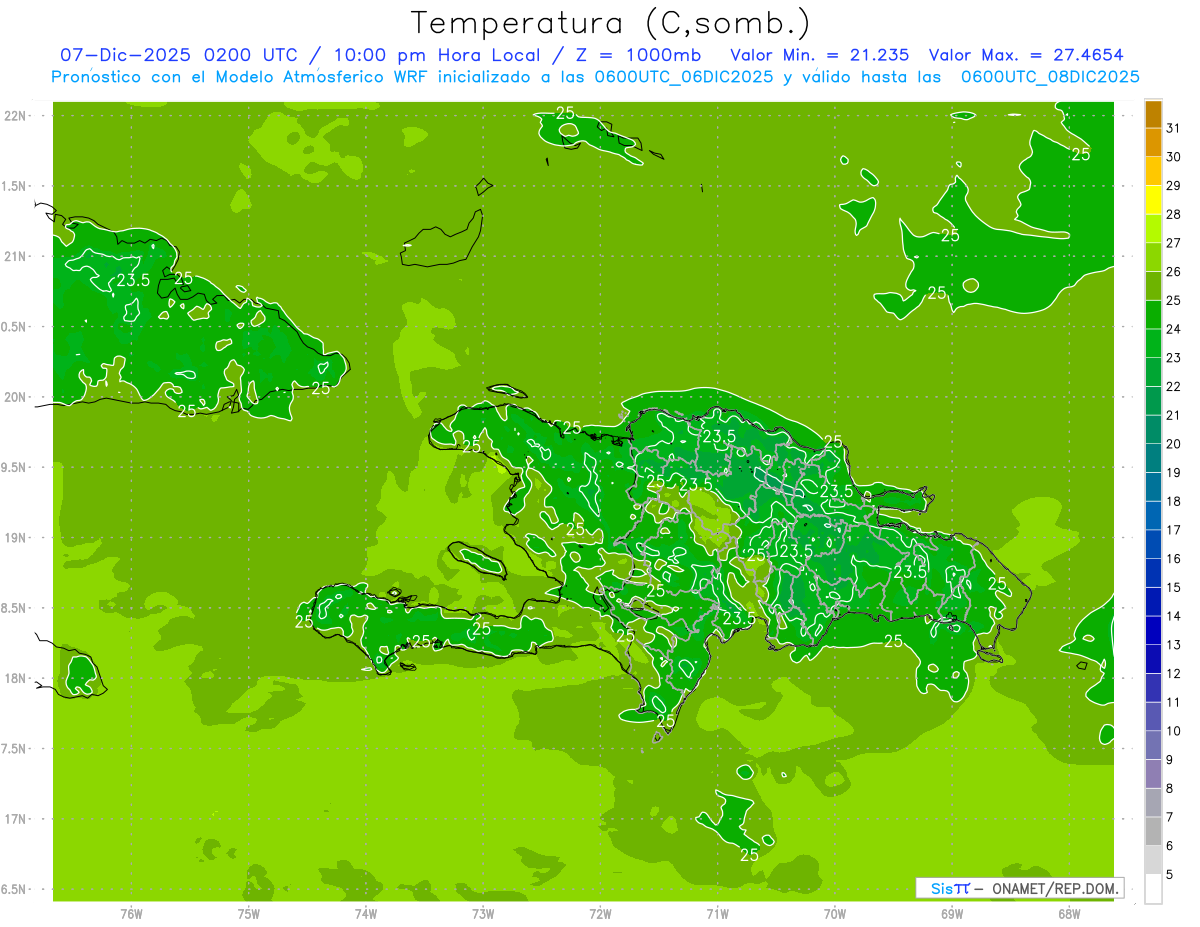This screenshot has width=1200, height=927.
Task: Click the '70W' longitude label
Action: coord(835,913)
